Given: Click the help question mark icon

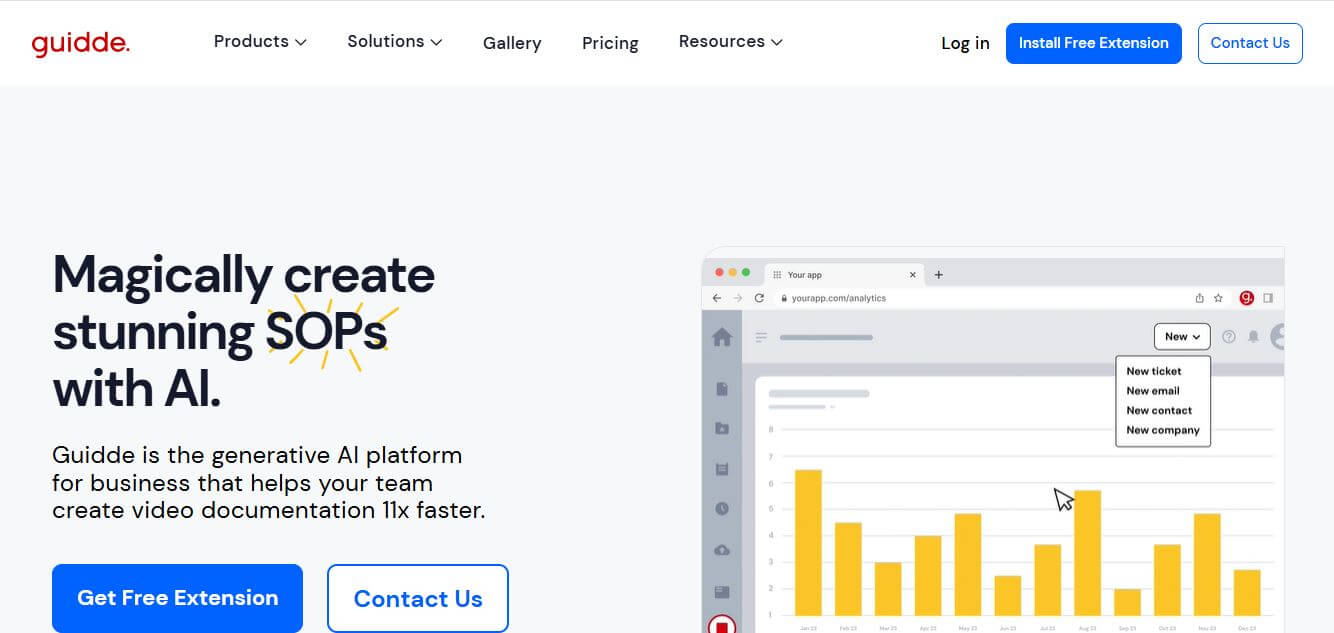Looking at the screenshot, I should point(1229,337).
